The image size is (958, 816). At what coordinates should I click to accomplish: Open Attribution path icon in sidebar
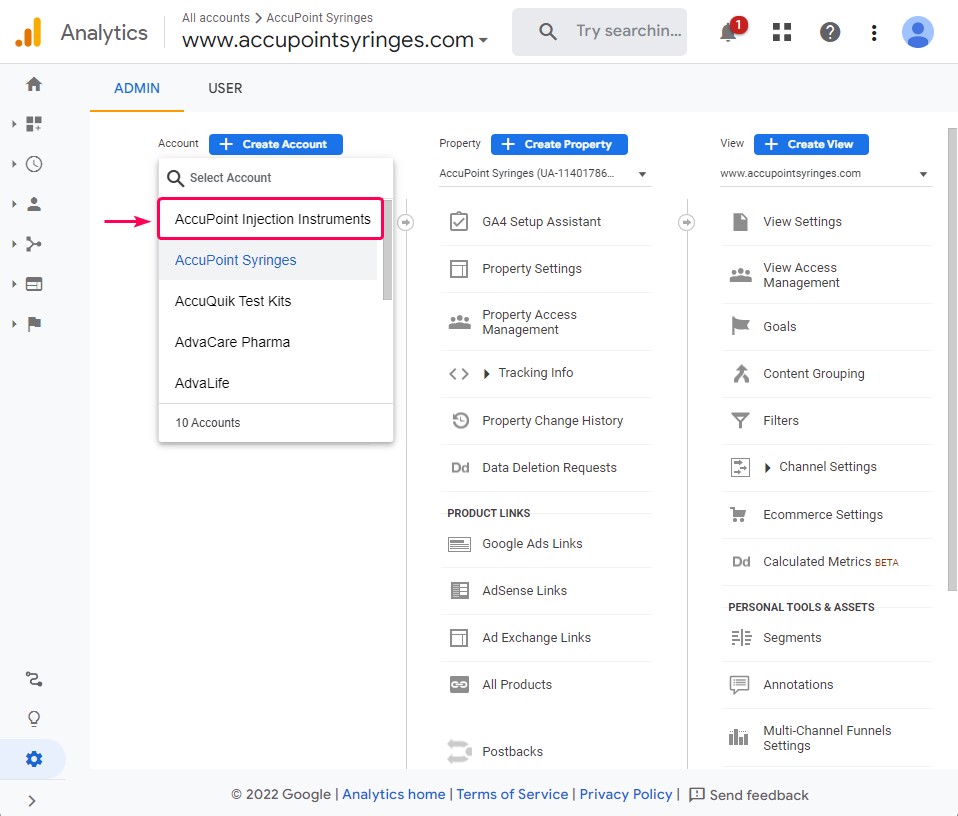pyautogui.click(x=34, y=679)
